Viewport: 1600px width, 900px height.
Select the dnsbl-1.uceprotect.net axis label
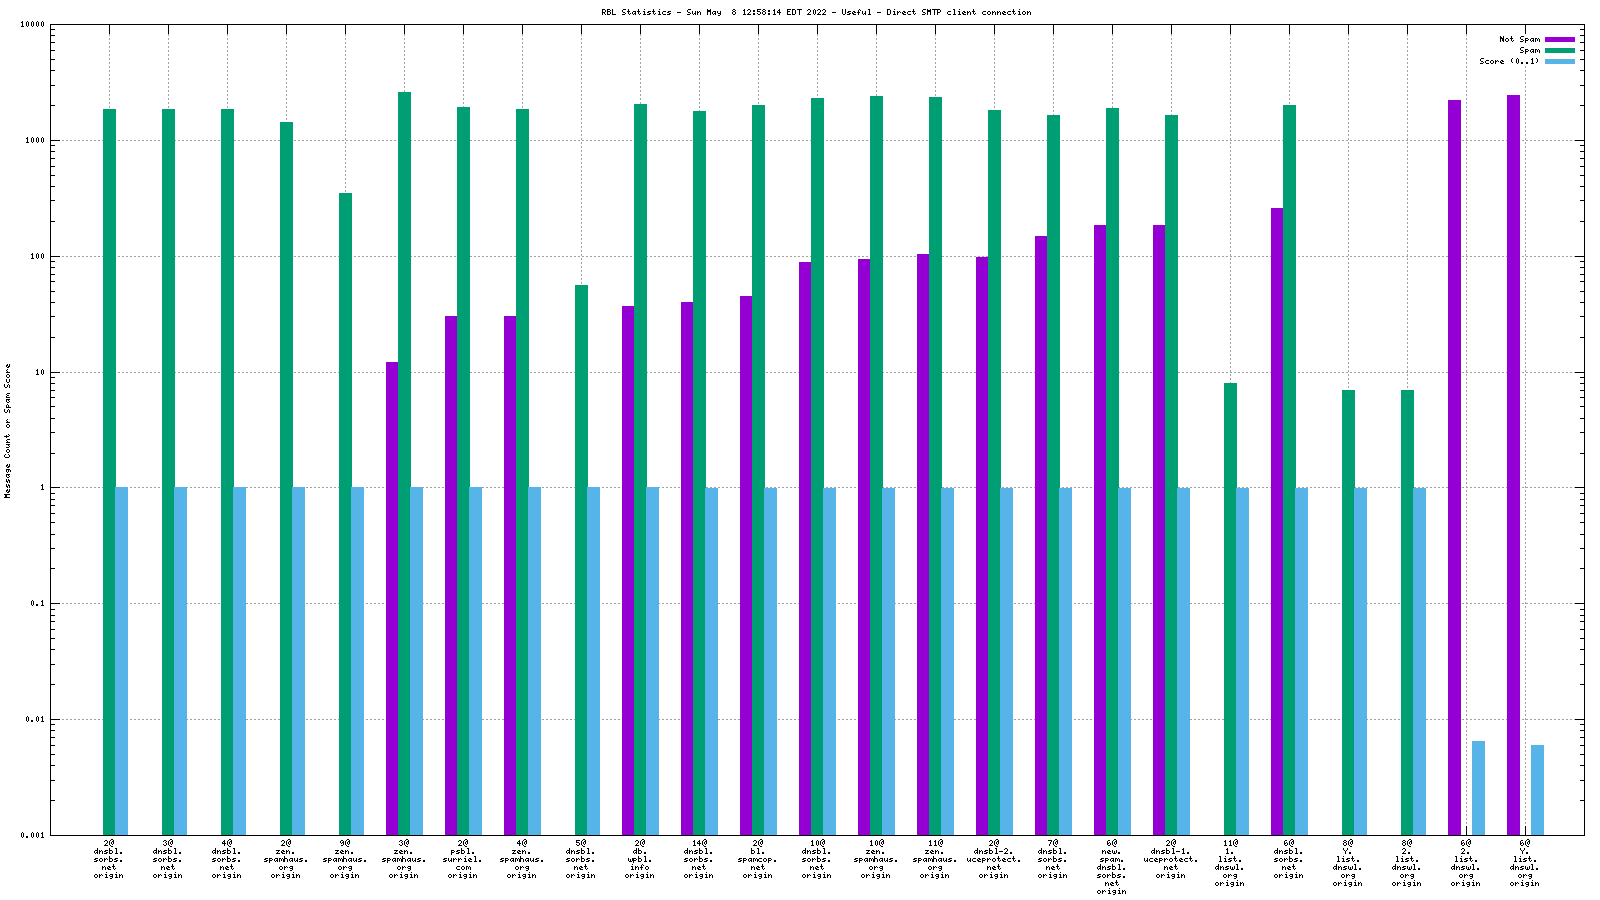point(1170,860)
